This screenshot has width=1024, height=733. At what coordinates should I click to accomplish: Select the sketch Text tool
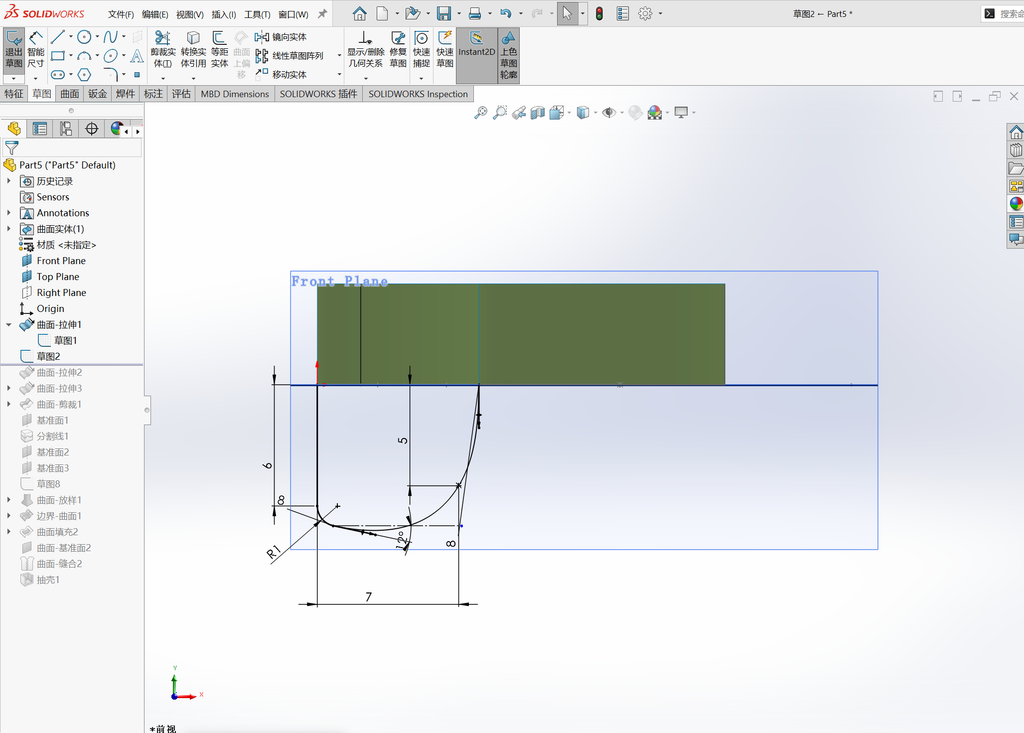137,56
